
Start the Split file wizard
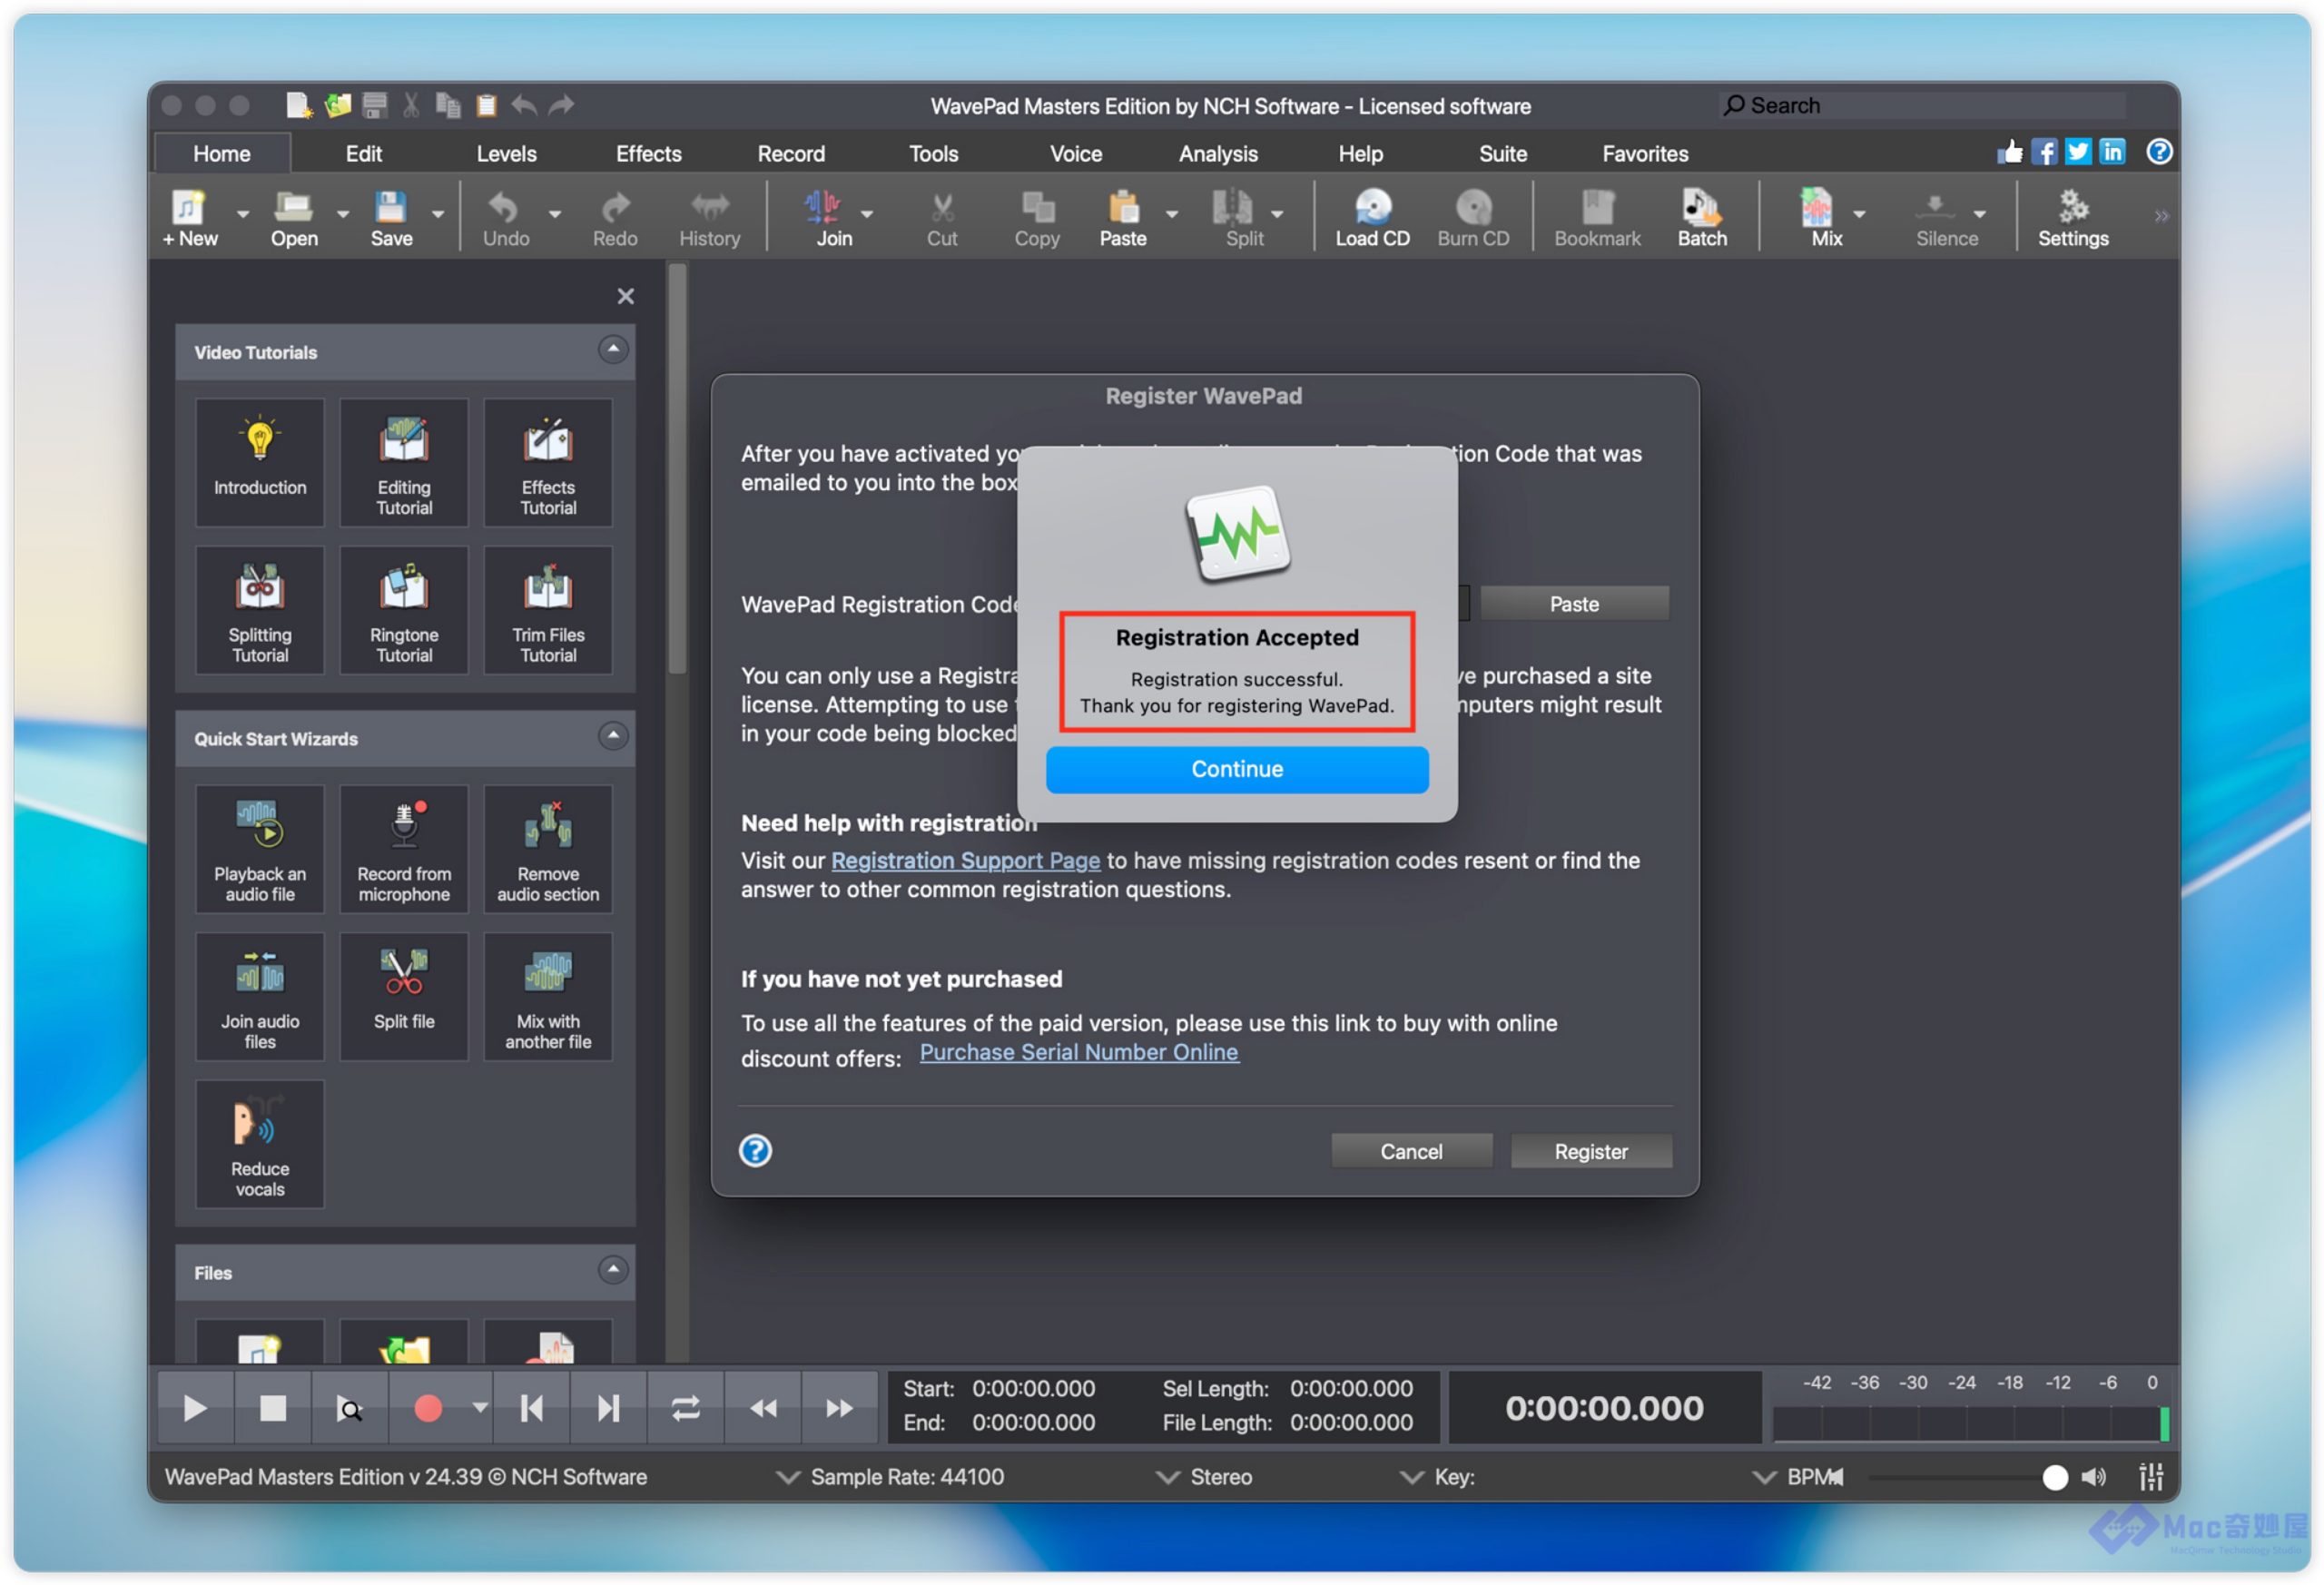pos(404,997)
